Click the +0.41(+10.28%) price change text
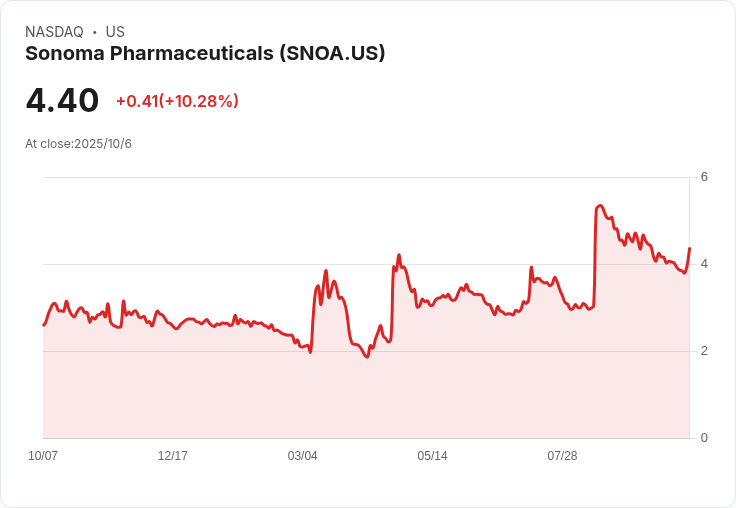Viewport: 736px width, 508px height. (x=177, y=101)
